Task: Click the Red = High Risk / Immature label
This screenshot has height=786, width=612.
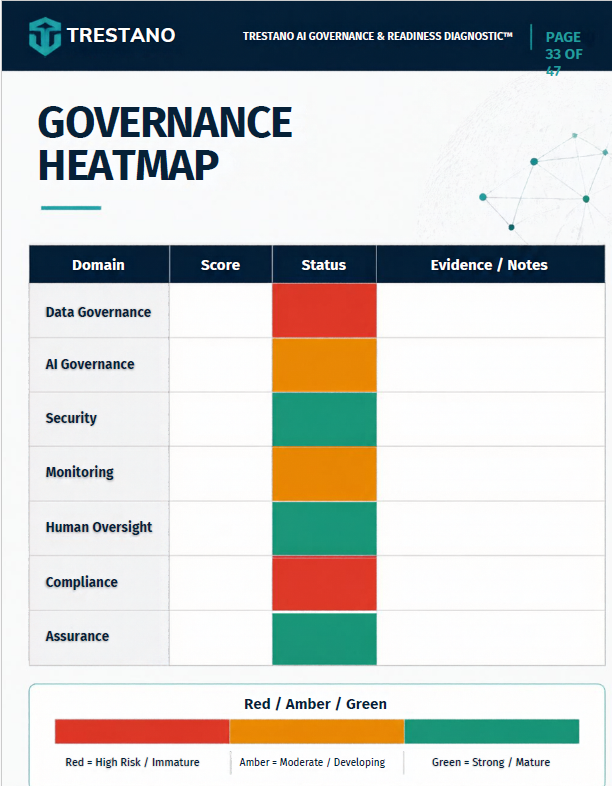Action: (x=132, y=762)
